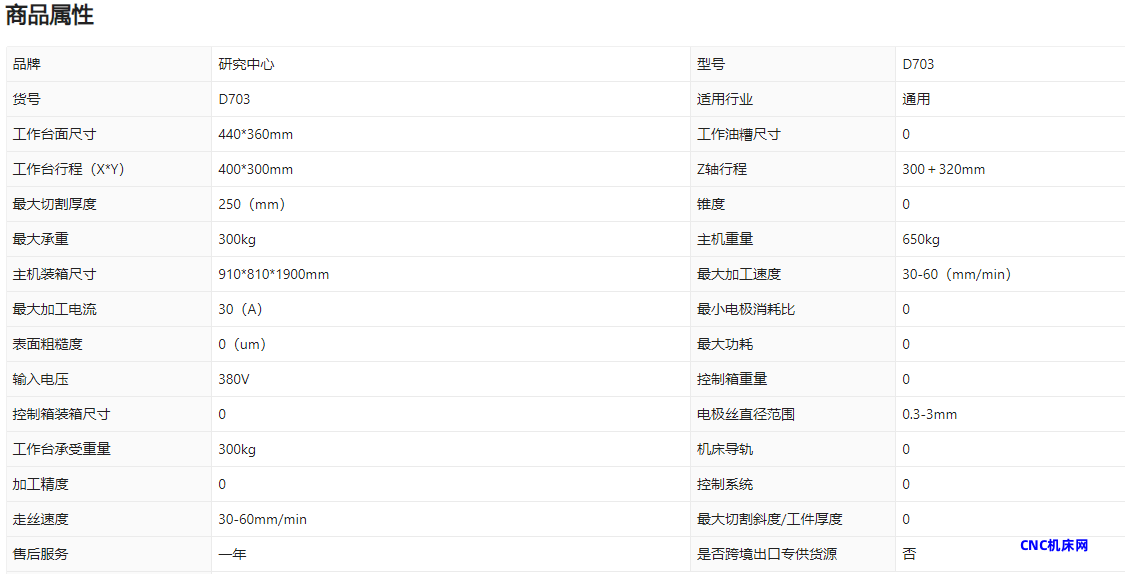
Task: Click the 表面粗糙度 value 0(um)
Action: coord(242,344)
